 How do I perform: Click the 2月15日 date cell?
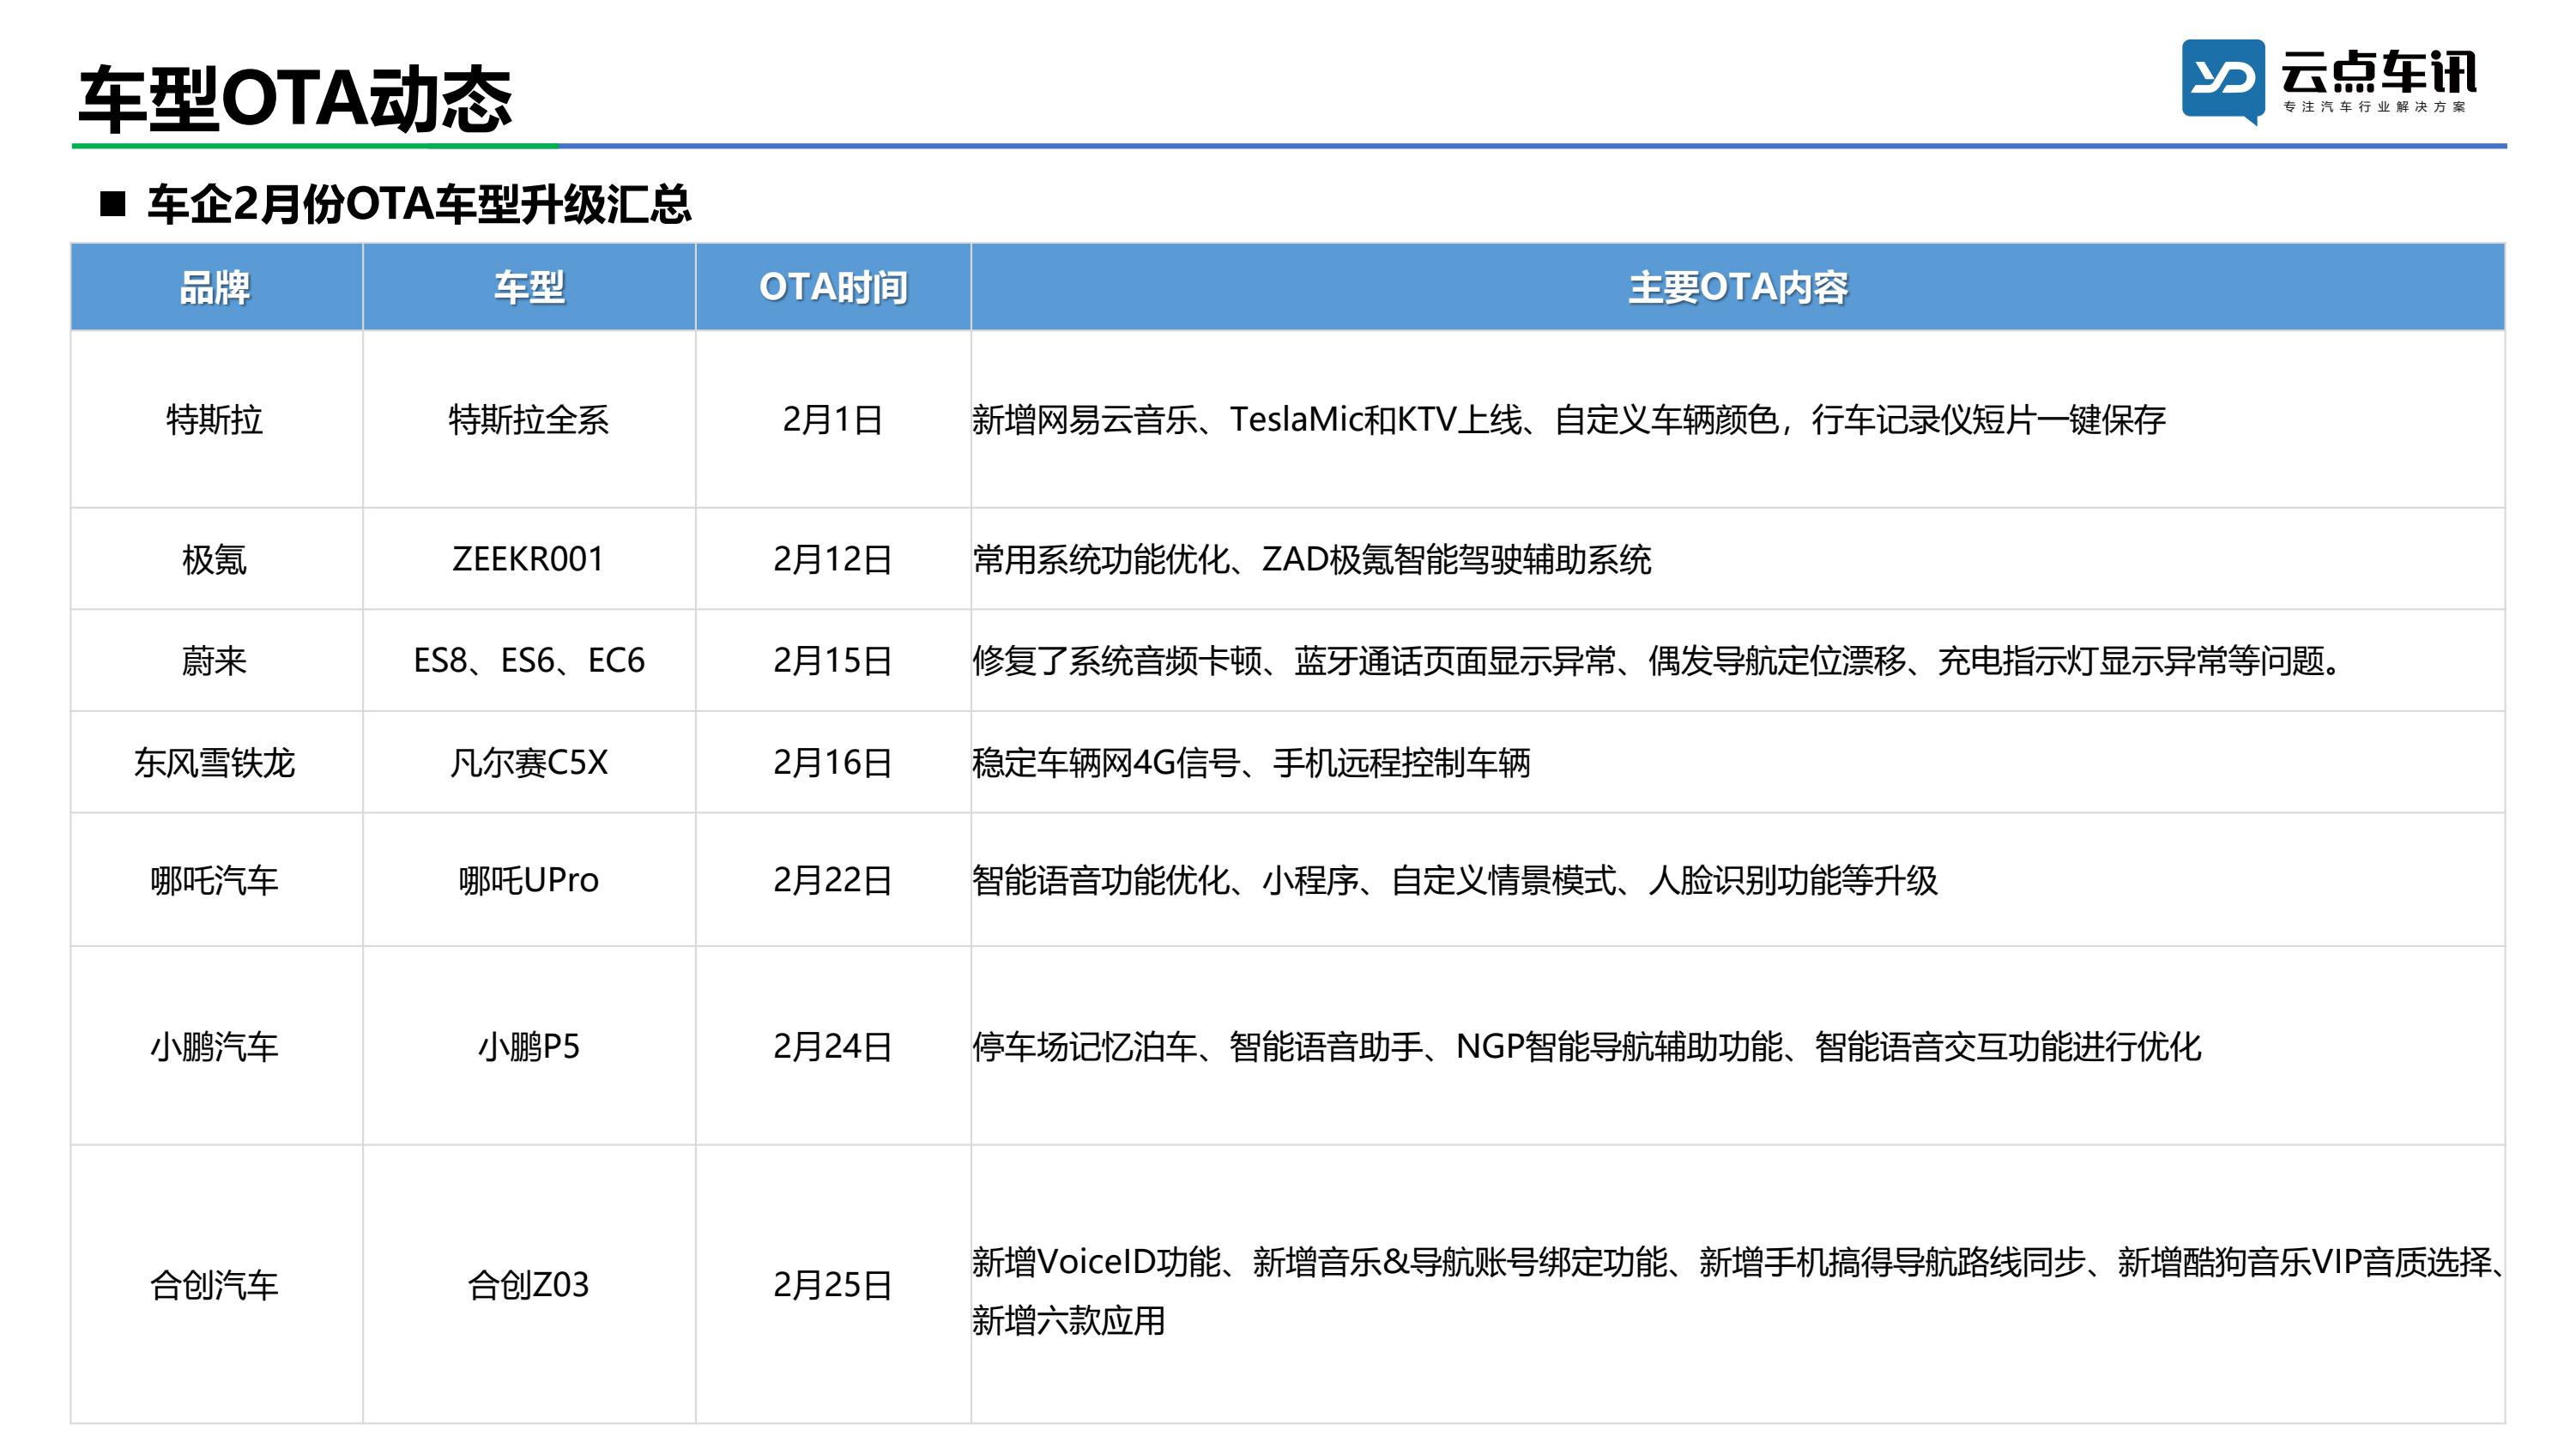click(x=833, y=661)
